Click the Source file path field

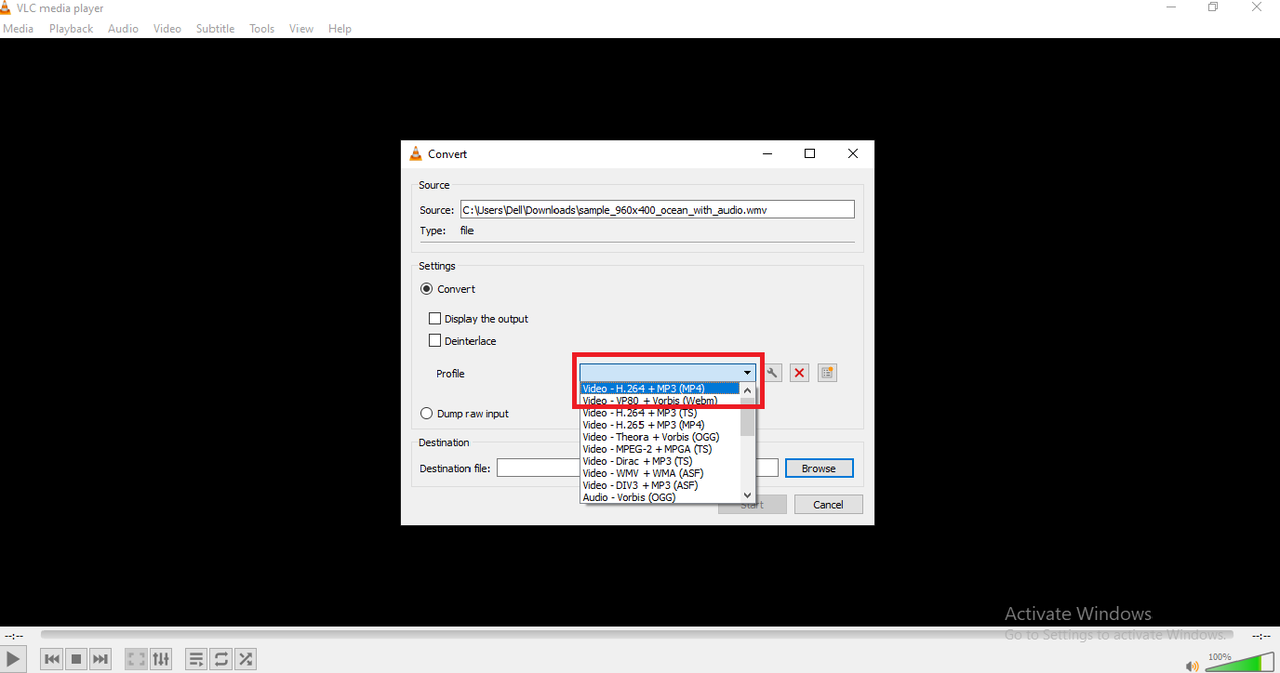coord(657,210)
